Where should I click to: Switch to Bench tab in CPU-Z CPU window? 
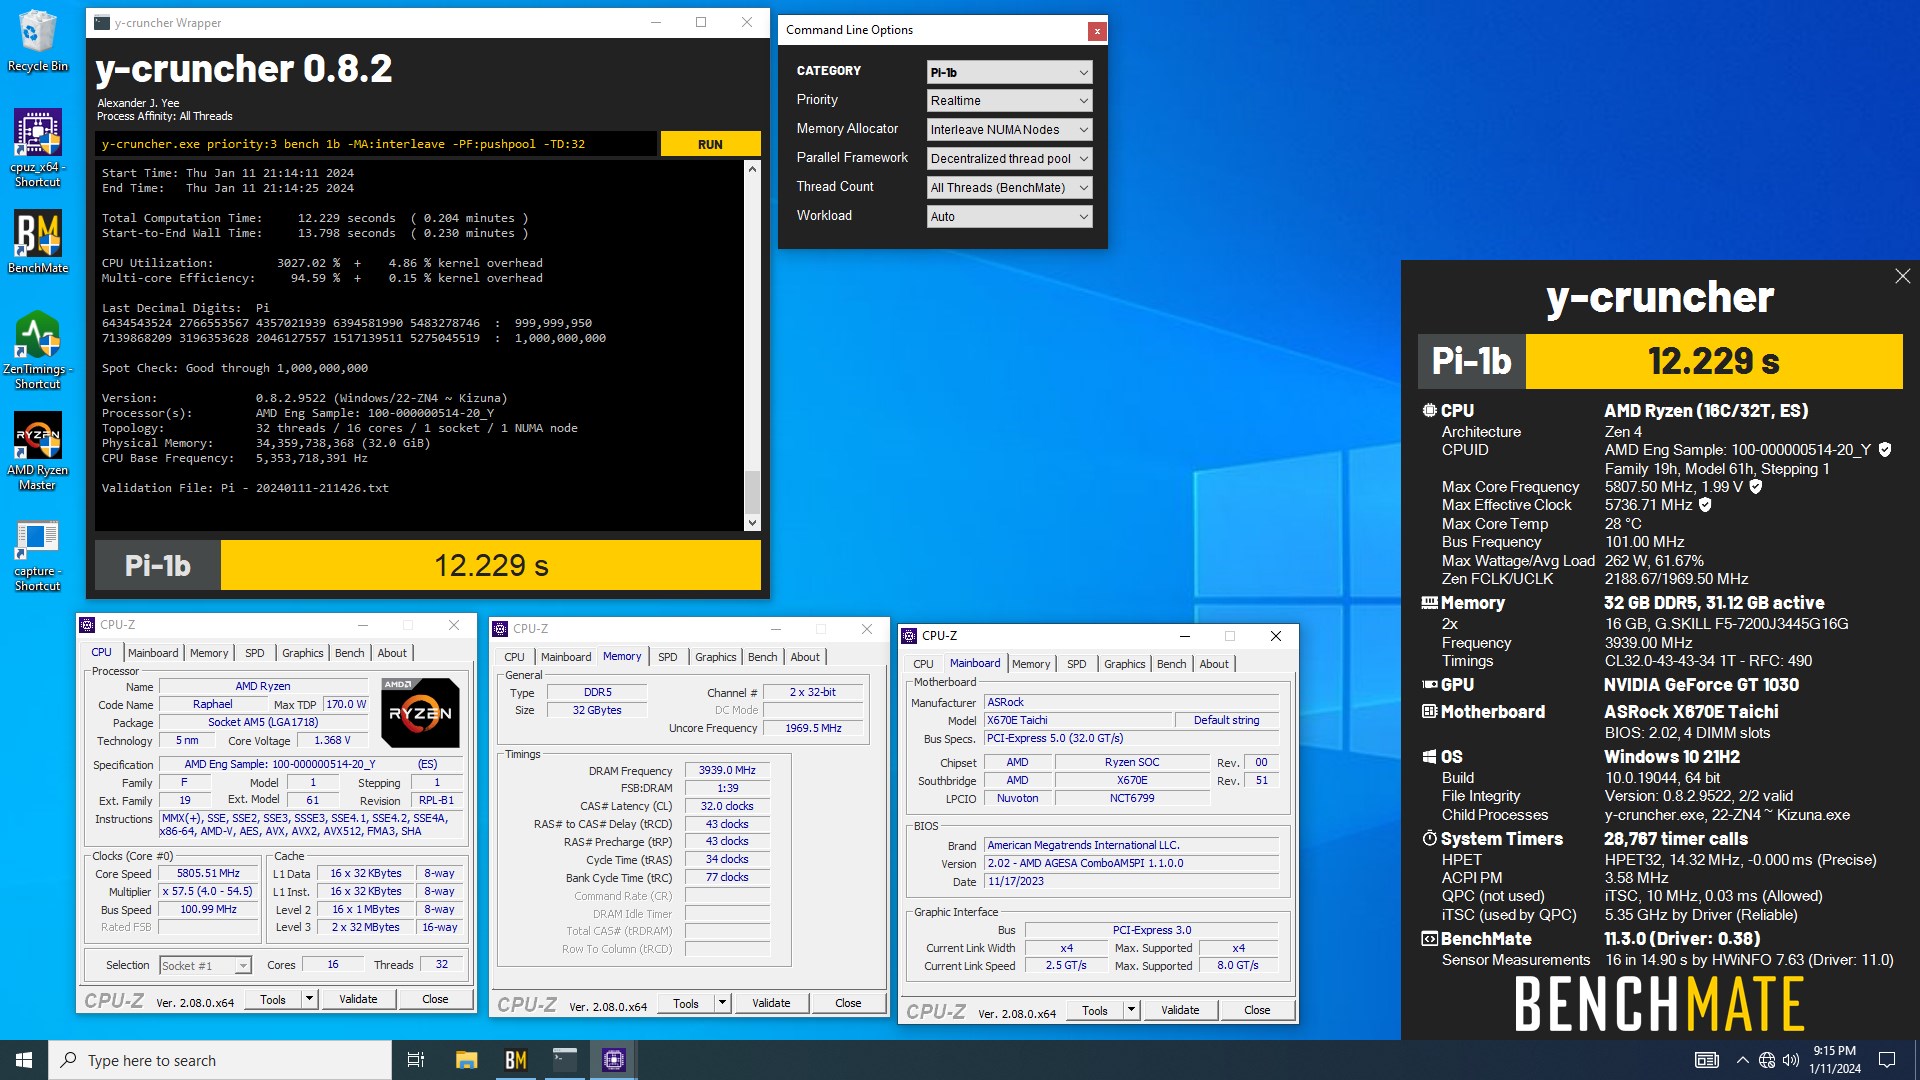coord(349,653)
